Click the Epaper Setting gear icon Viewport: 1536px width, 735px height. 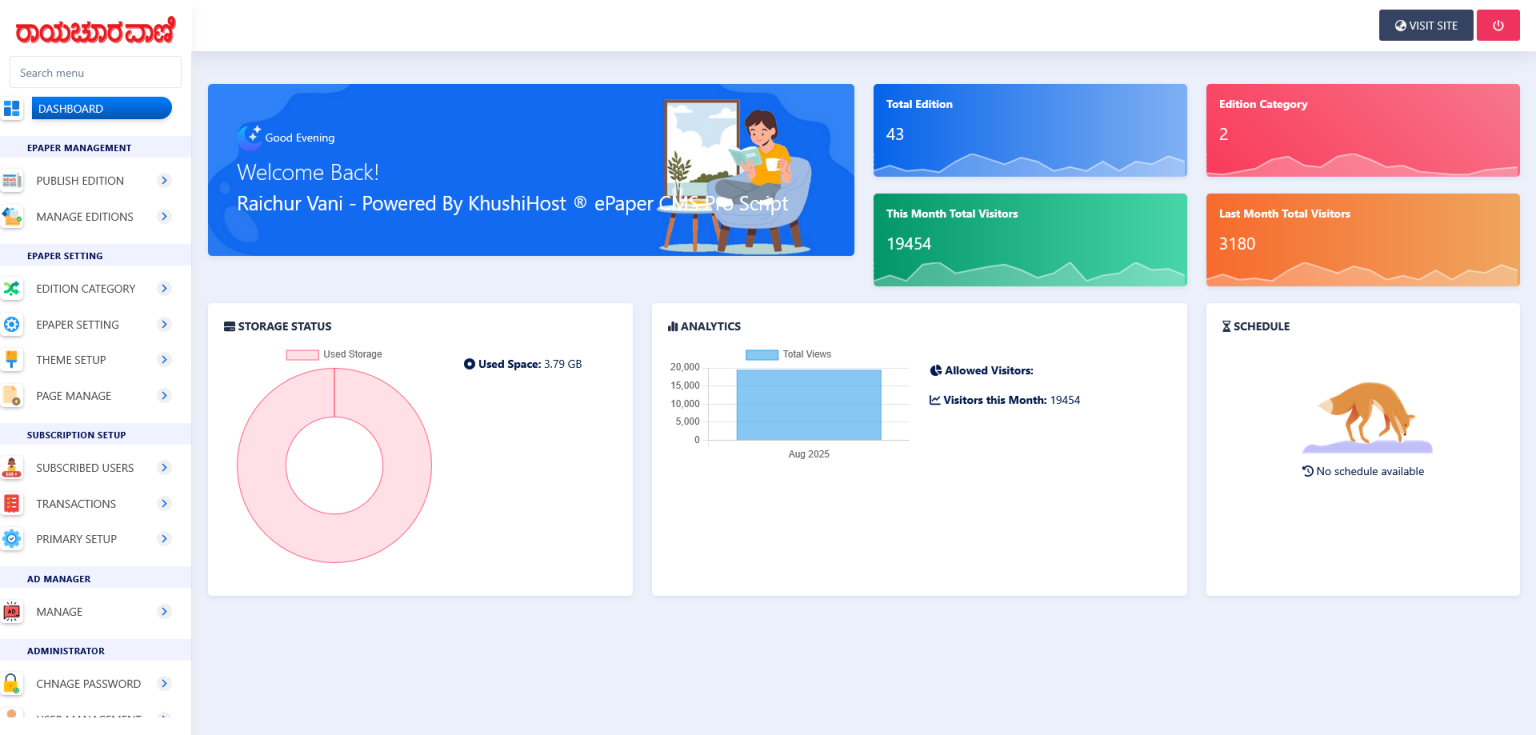pyautogui.click(x=12, y=325)
